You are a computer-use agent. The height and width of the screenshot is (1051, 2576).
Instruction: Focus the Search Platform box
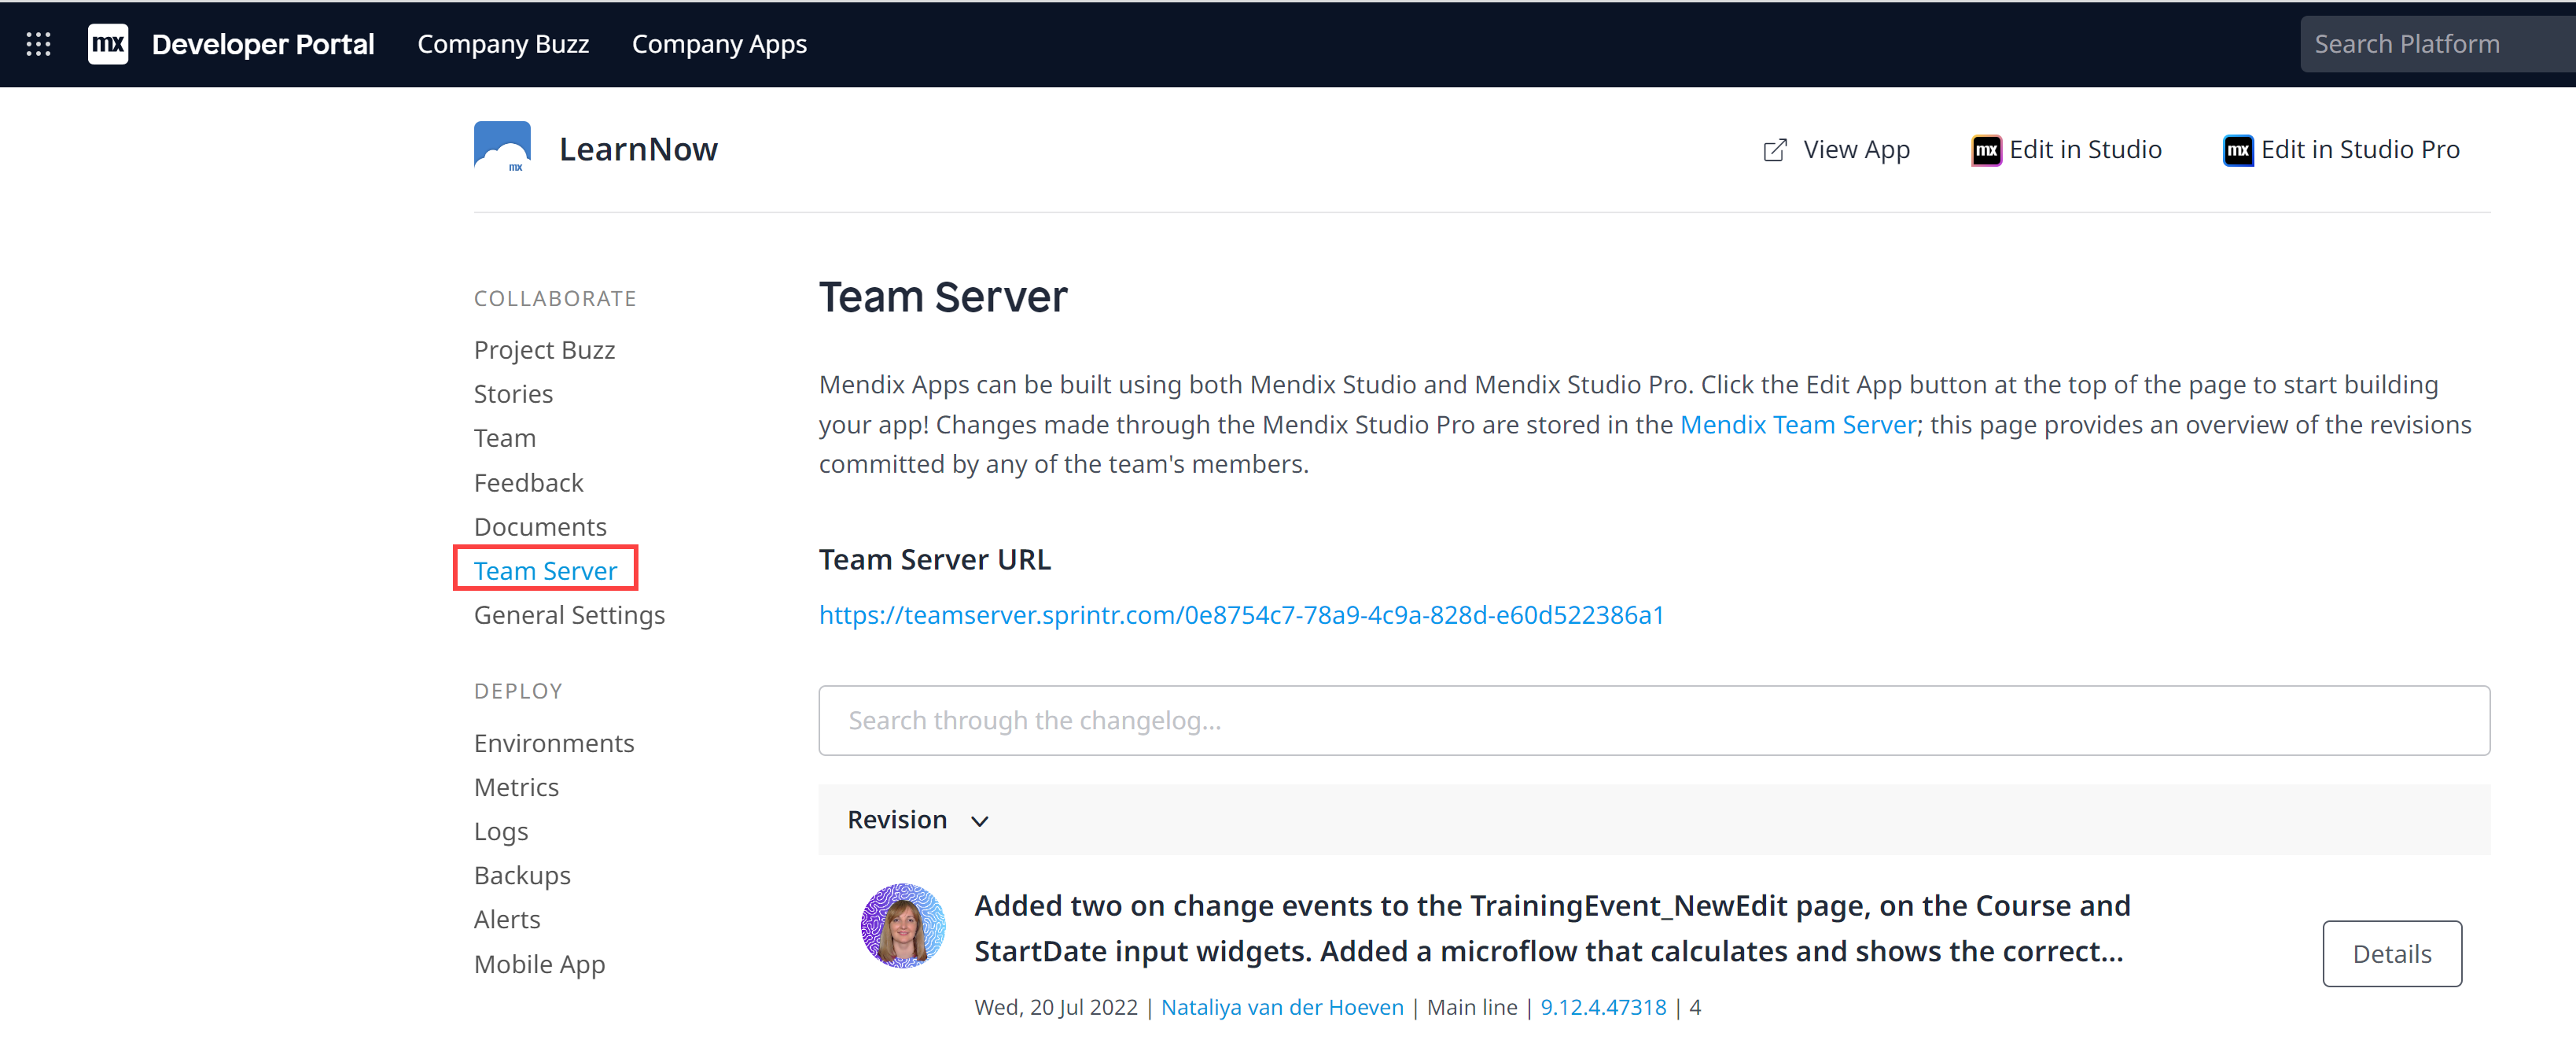click(2436, 44)
